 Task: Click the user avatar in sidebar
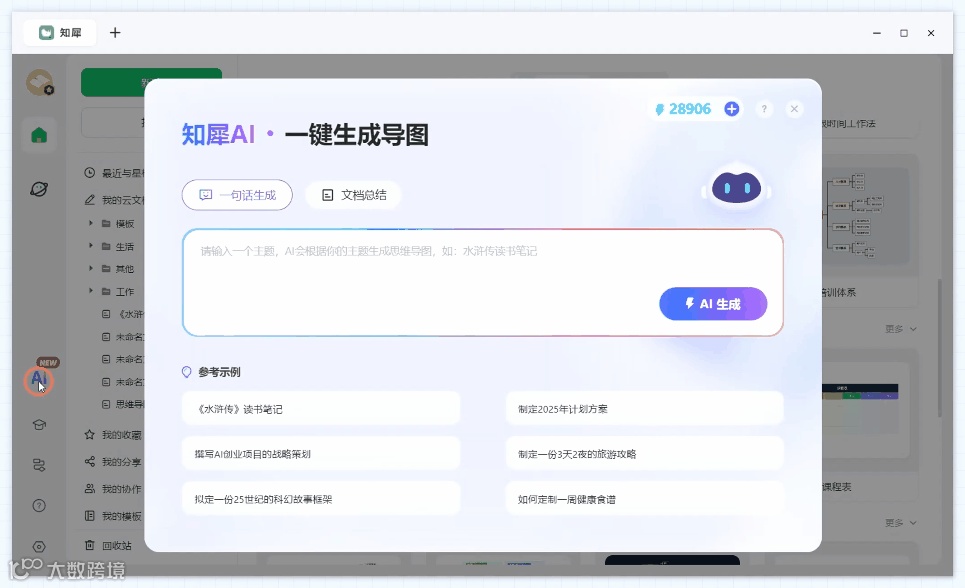39,83
